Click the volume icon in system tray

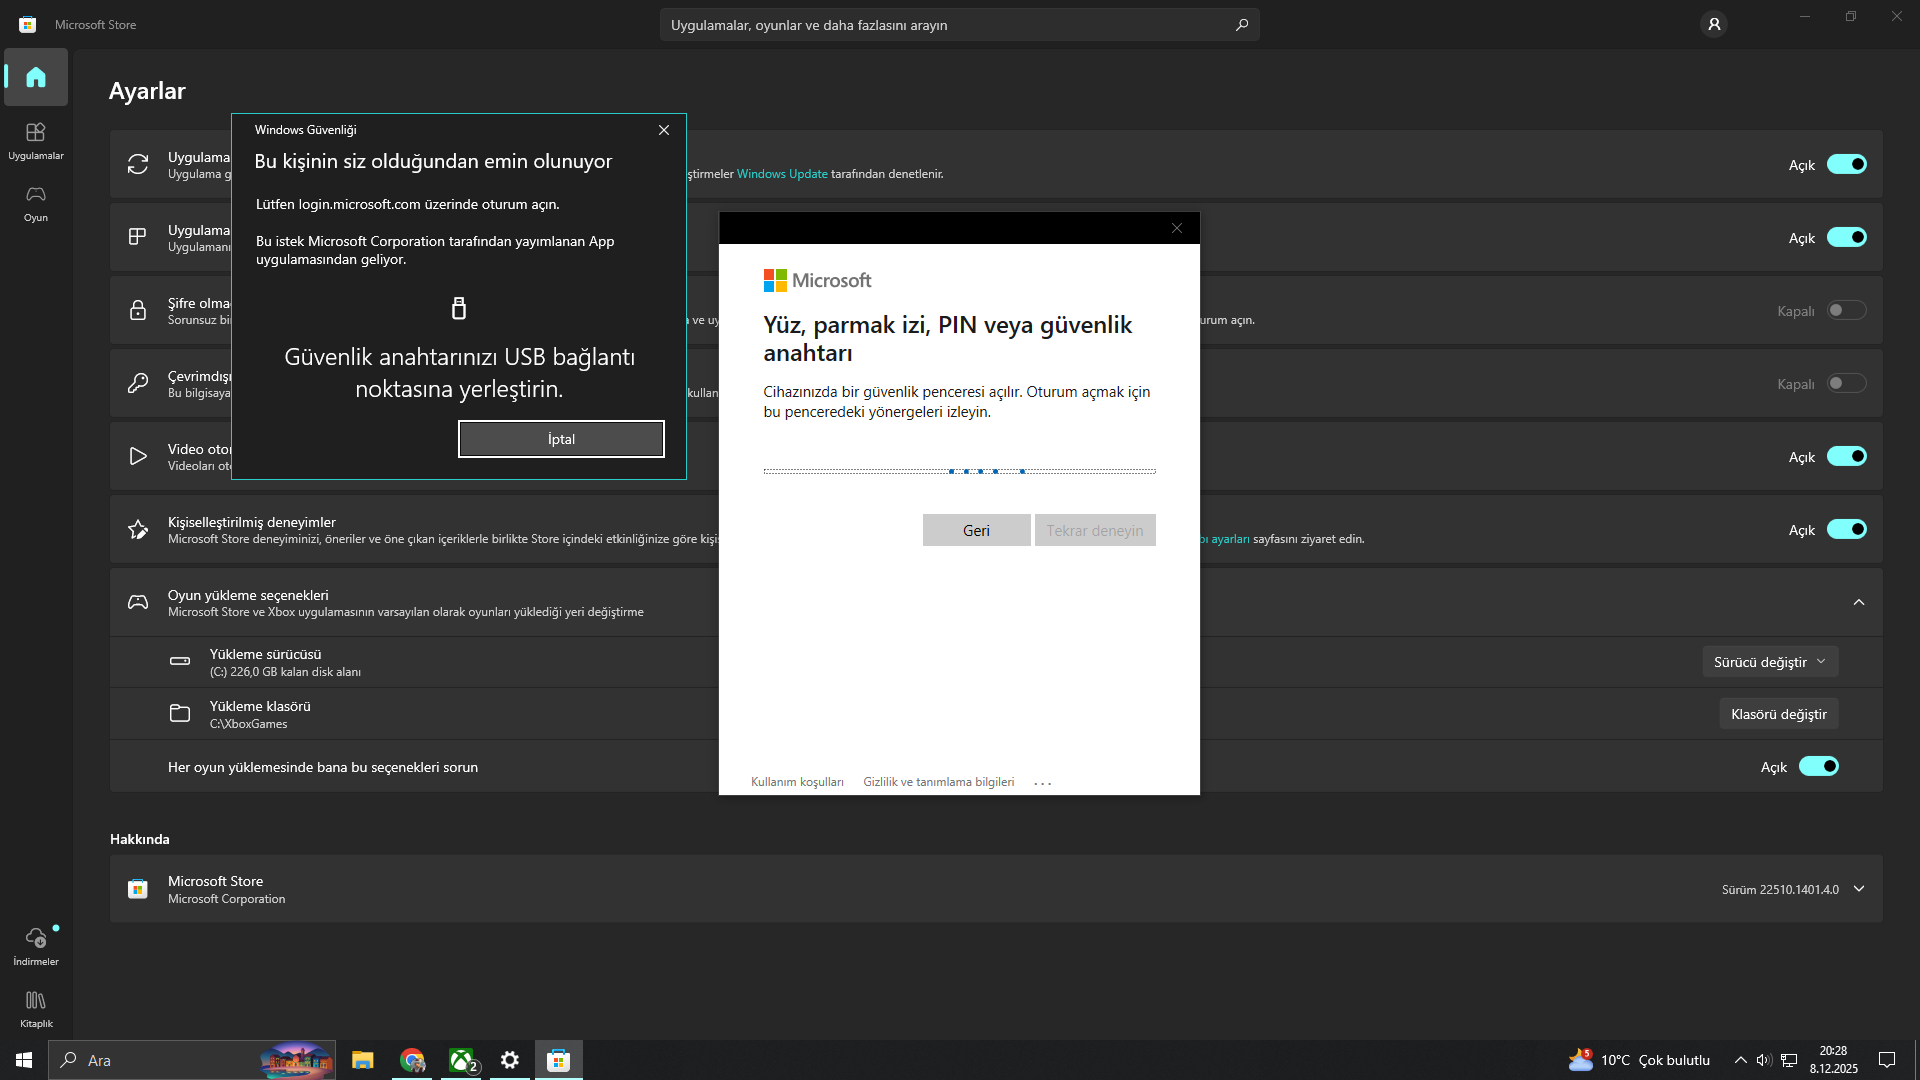1764,1060
